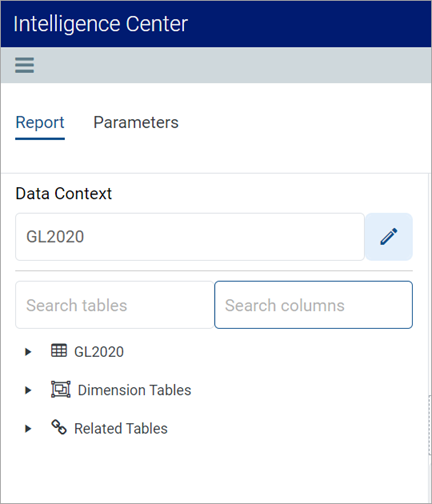Click the pencil edit data context icon
This screenshot has width=432, height=504.
click(x=389, y=237)
